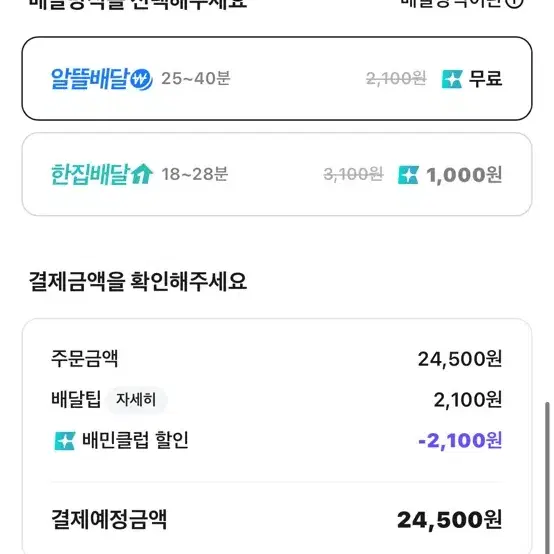
Task: Tap the 1,000원 discounted delivery price
Action: click(x=464, y=175)
